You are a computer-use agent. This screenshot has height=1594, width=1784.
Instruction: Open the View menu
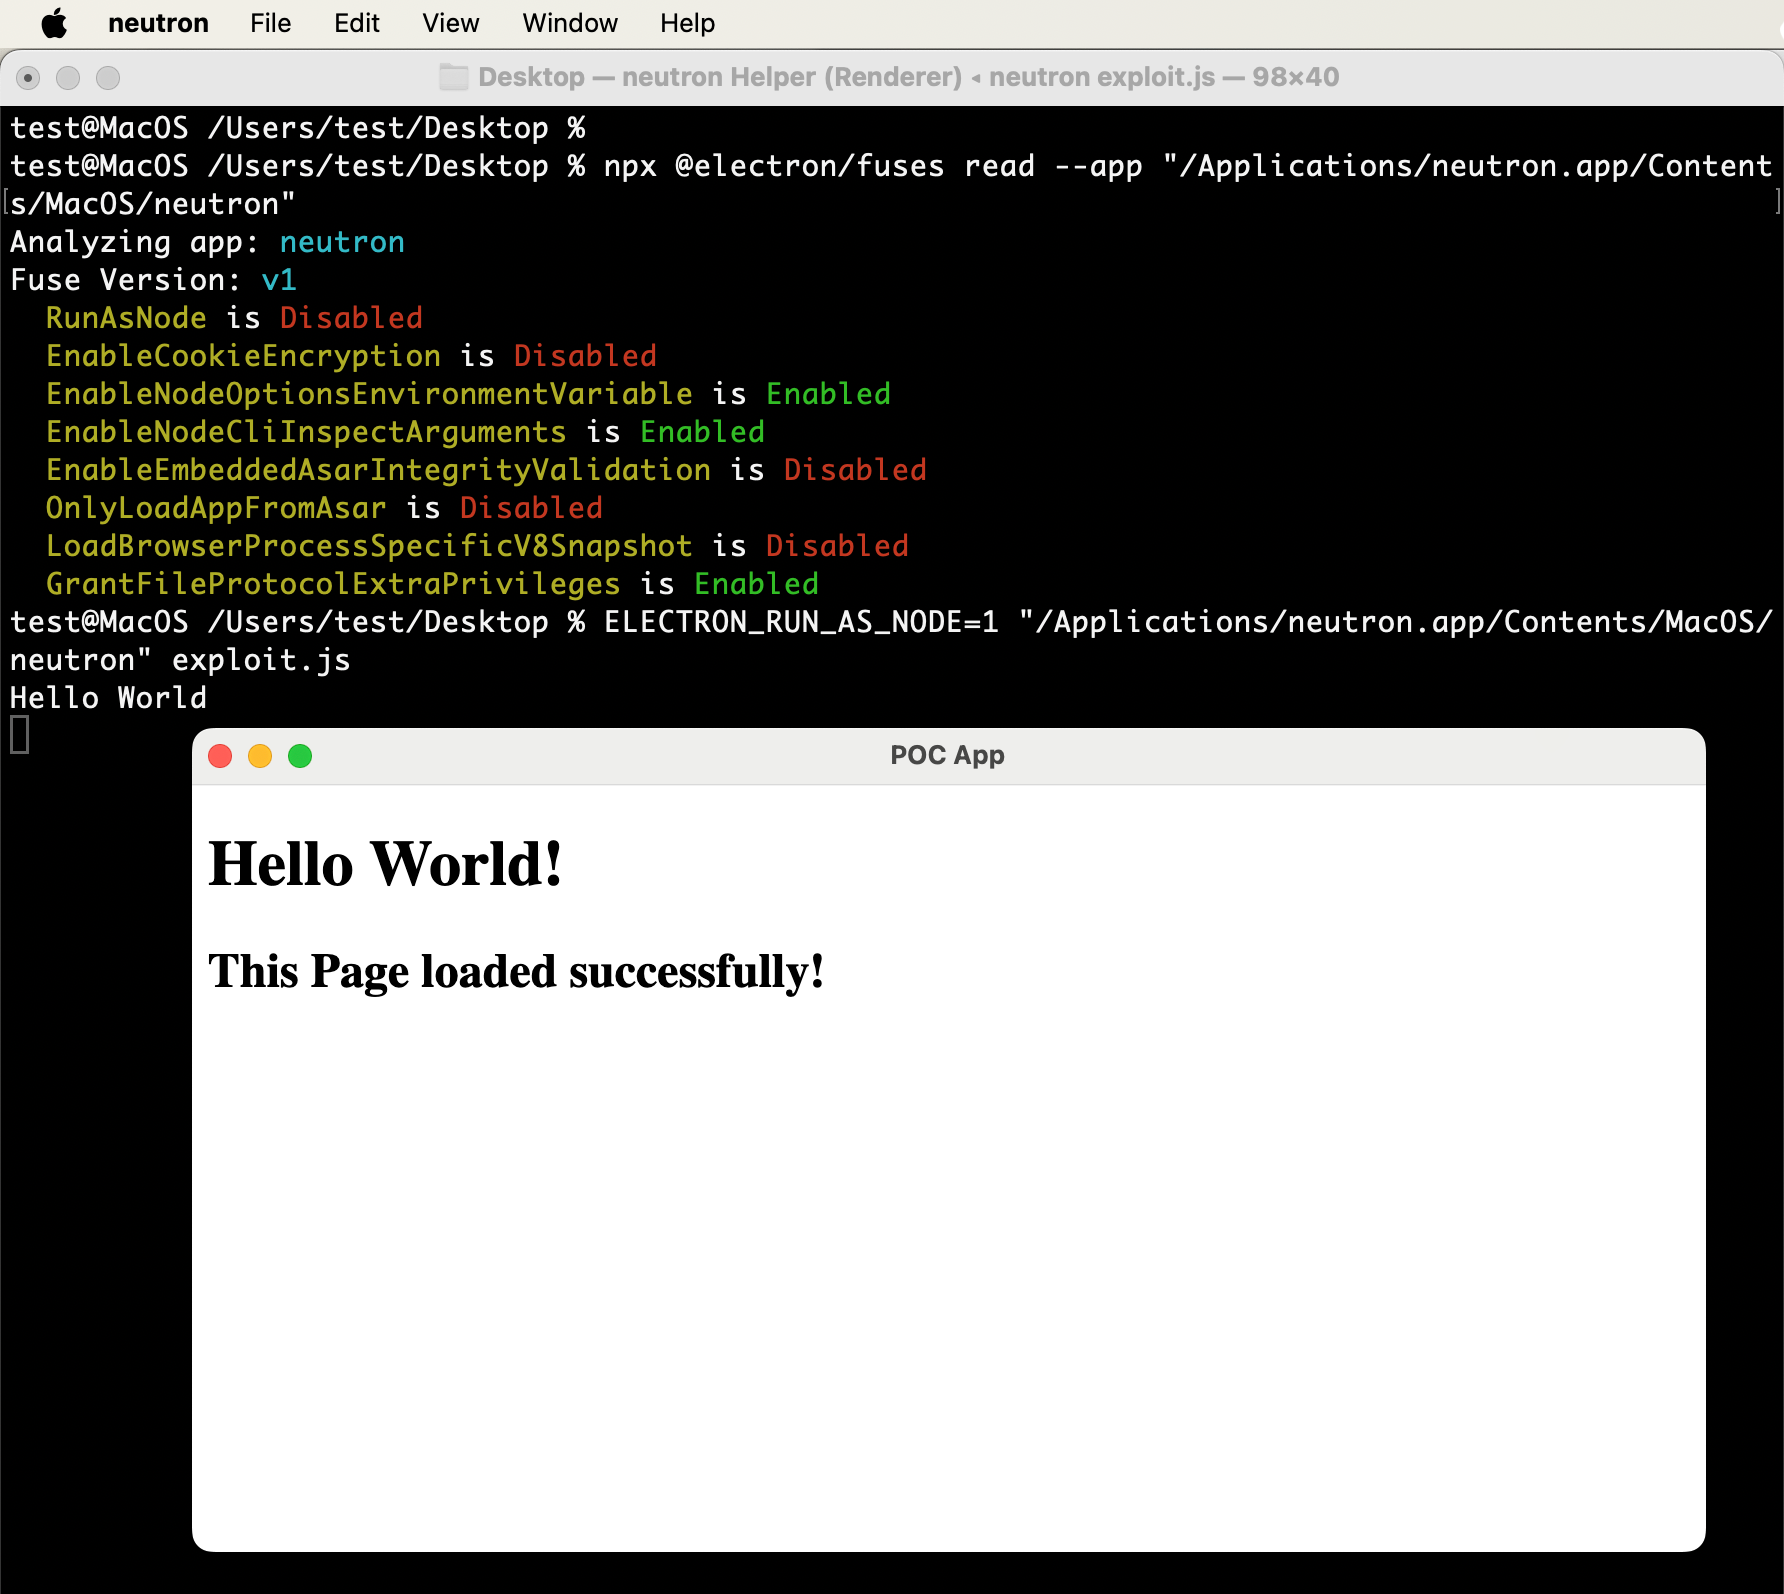tap(450, 23)
